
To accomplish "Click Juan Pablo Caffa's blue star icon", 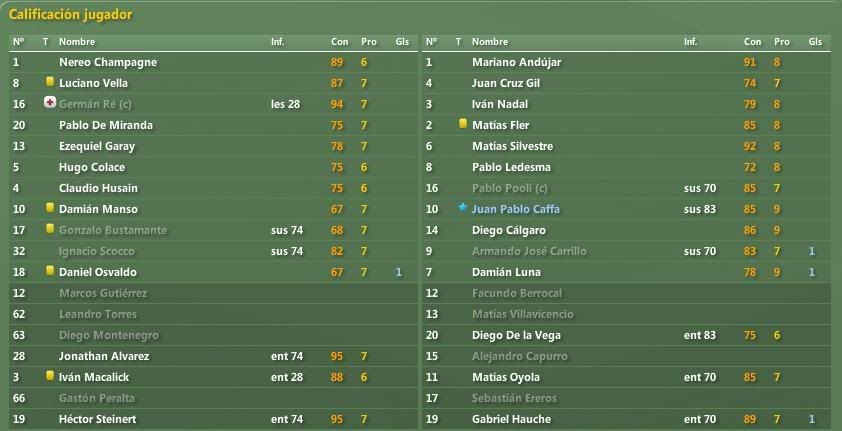I will click(x=462, y=208).
